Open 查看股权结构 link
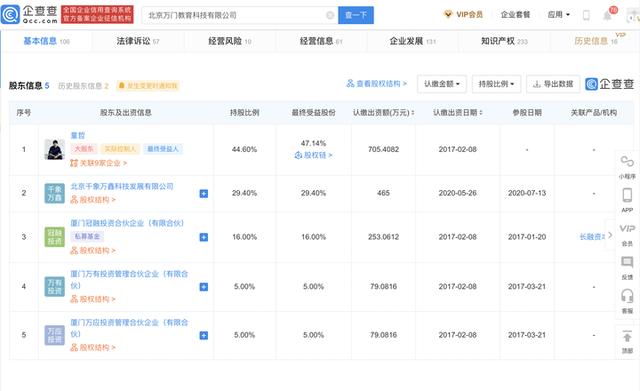Image resolution: width=640 pixels, height=391 pixels. 376,84
